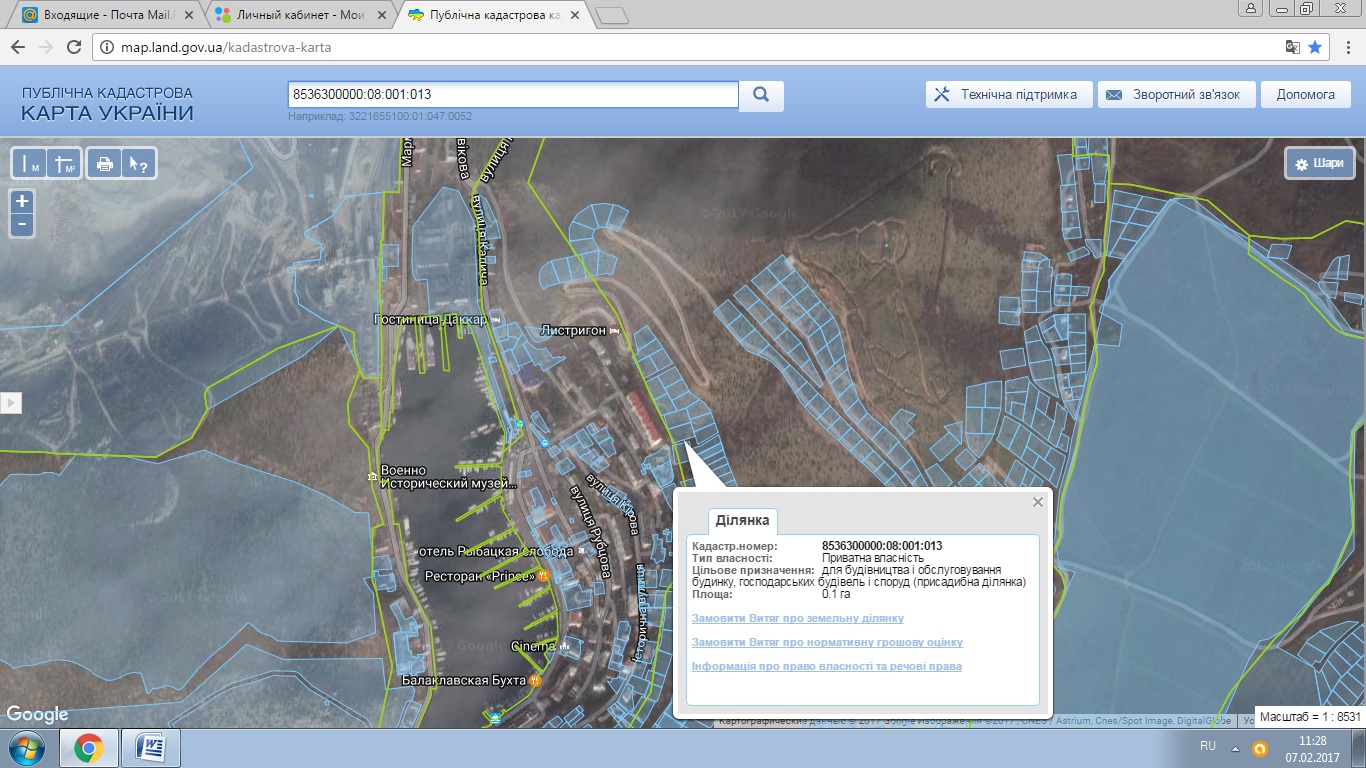Open the Шари layers panel

tap(1320, 164)
